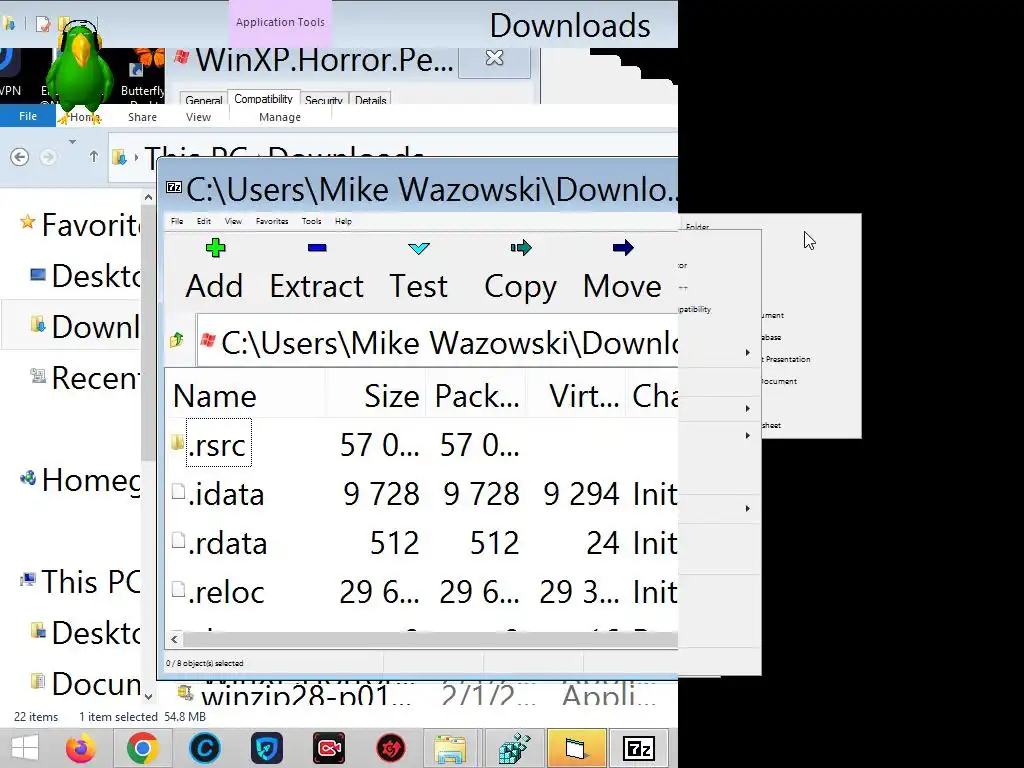Select Favorites in the navigation pane
Image resolution: width=1024 pixels, height=768 pixels.
(x=78, y=225)
